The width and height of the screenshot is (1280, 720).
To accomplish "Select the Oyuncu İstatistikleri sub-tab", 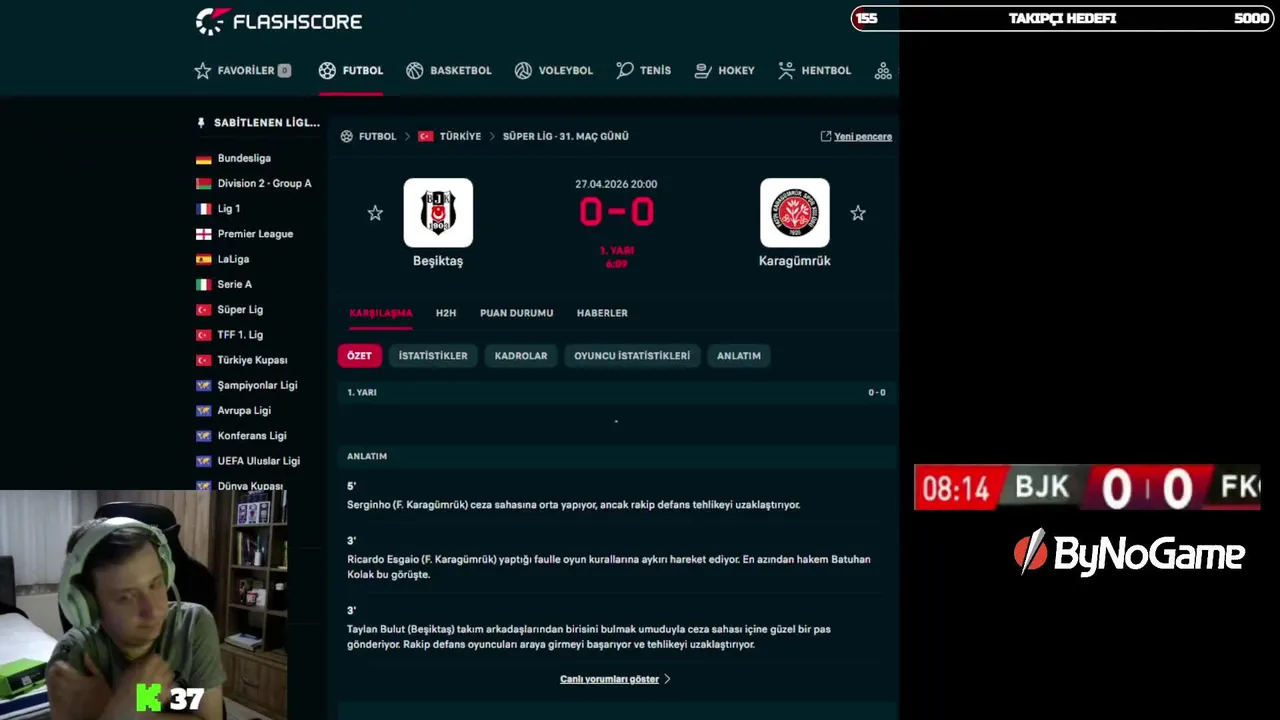I will [632, 356].
